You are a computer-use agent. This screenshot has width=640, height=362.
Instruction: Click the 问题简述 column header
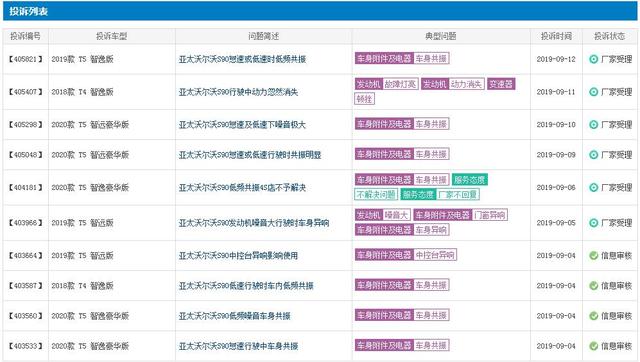264,36
